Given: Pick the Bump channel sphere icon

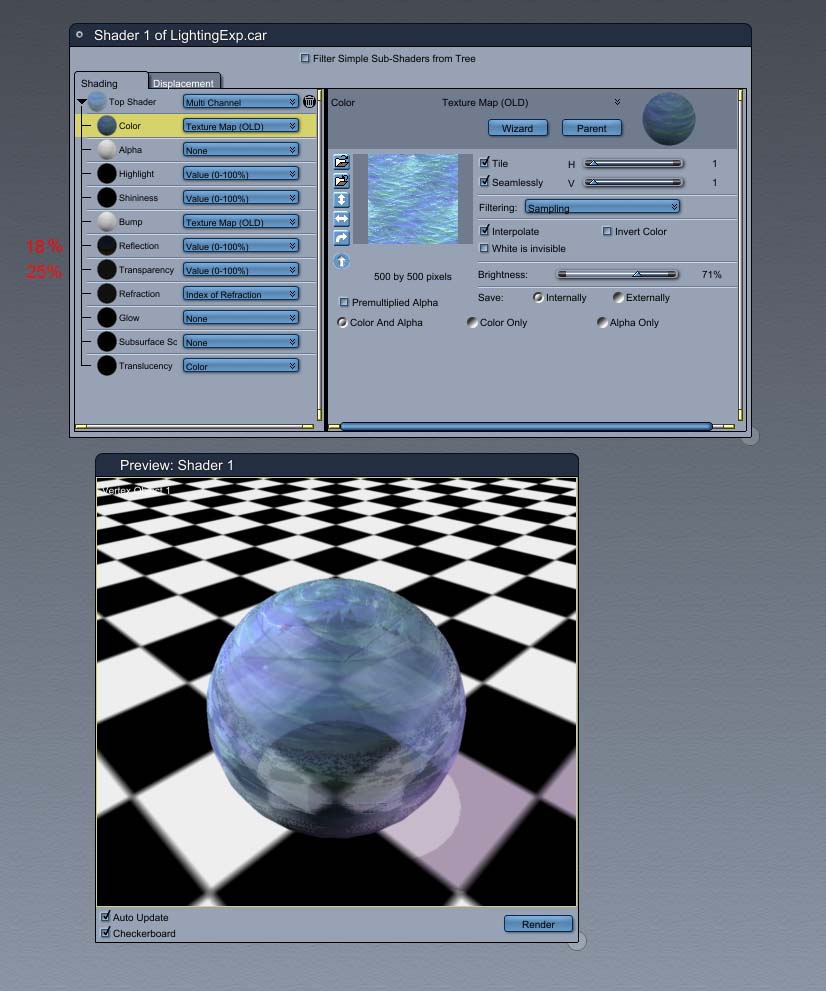Looking at the screenshot, I should [x=107, y=221].
